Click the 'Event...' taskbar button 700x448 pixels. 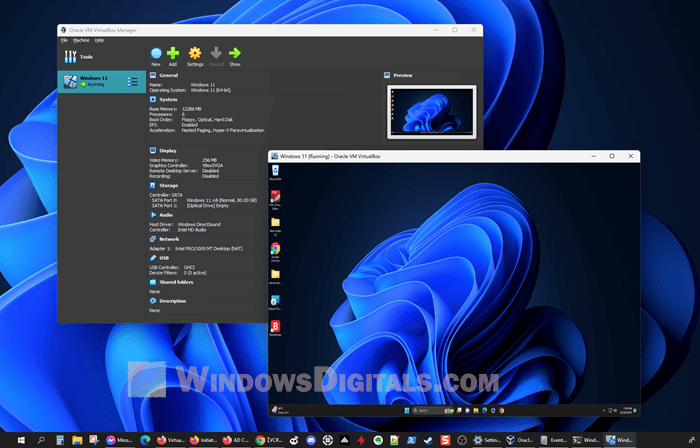coord(554,440)
